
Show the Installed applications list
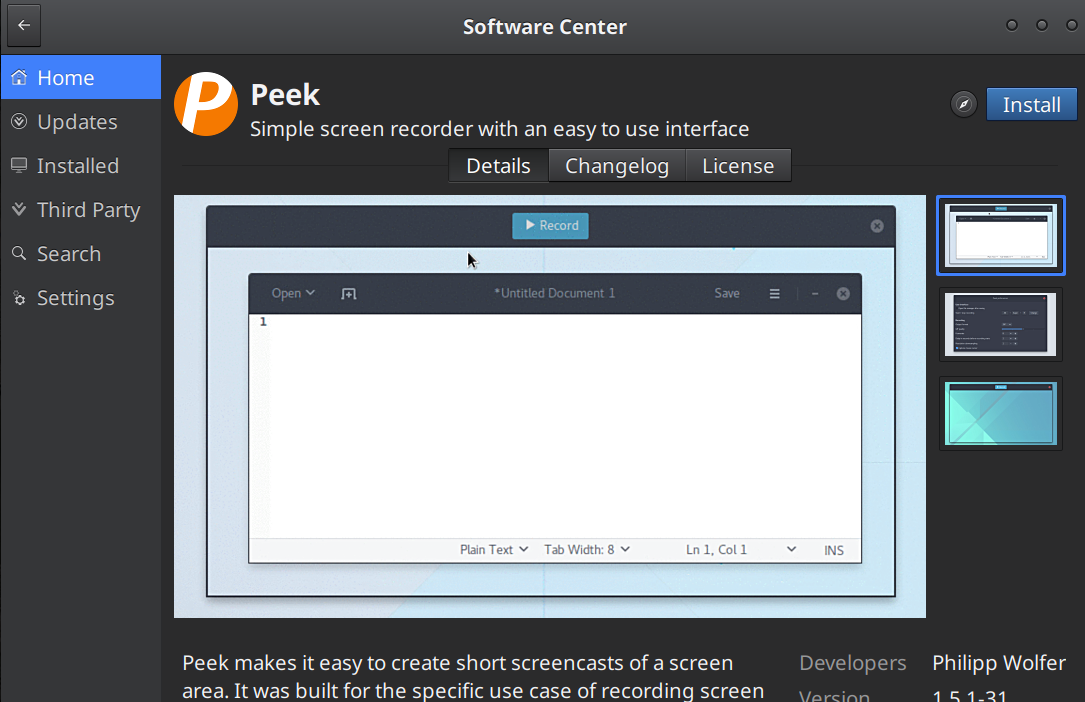(x=81, y=166)
